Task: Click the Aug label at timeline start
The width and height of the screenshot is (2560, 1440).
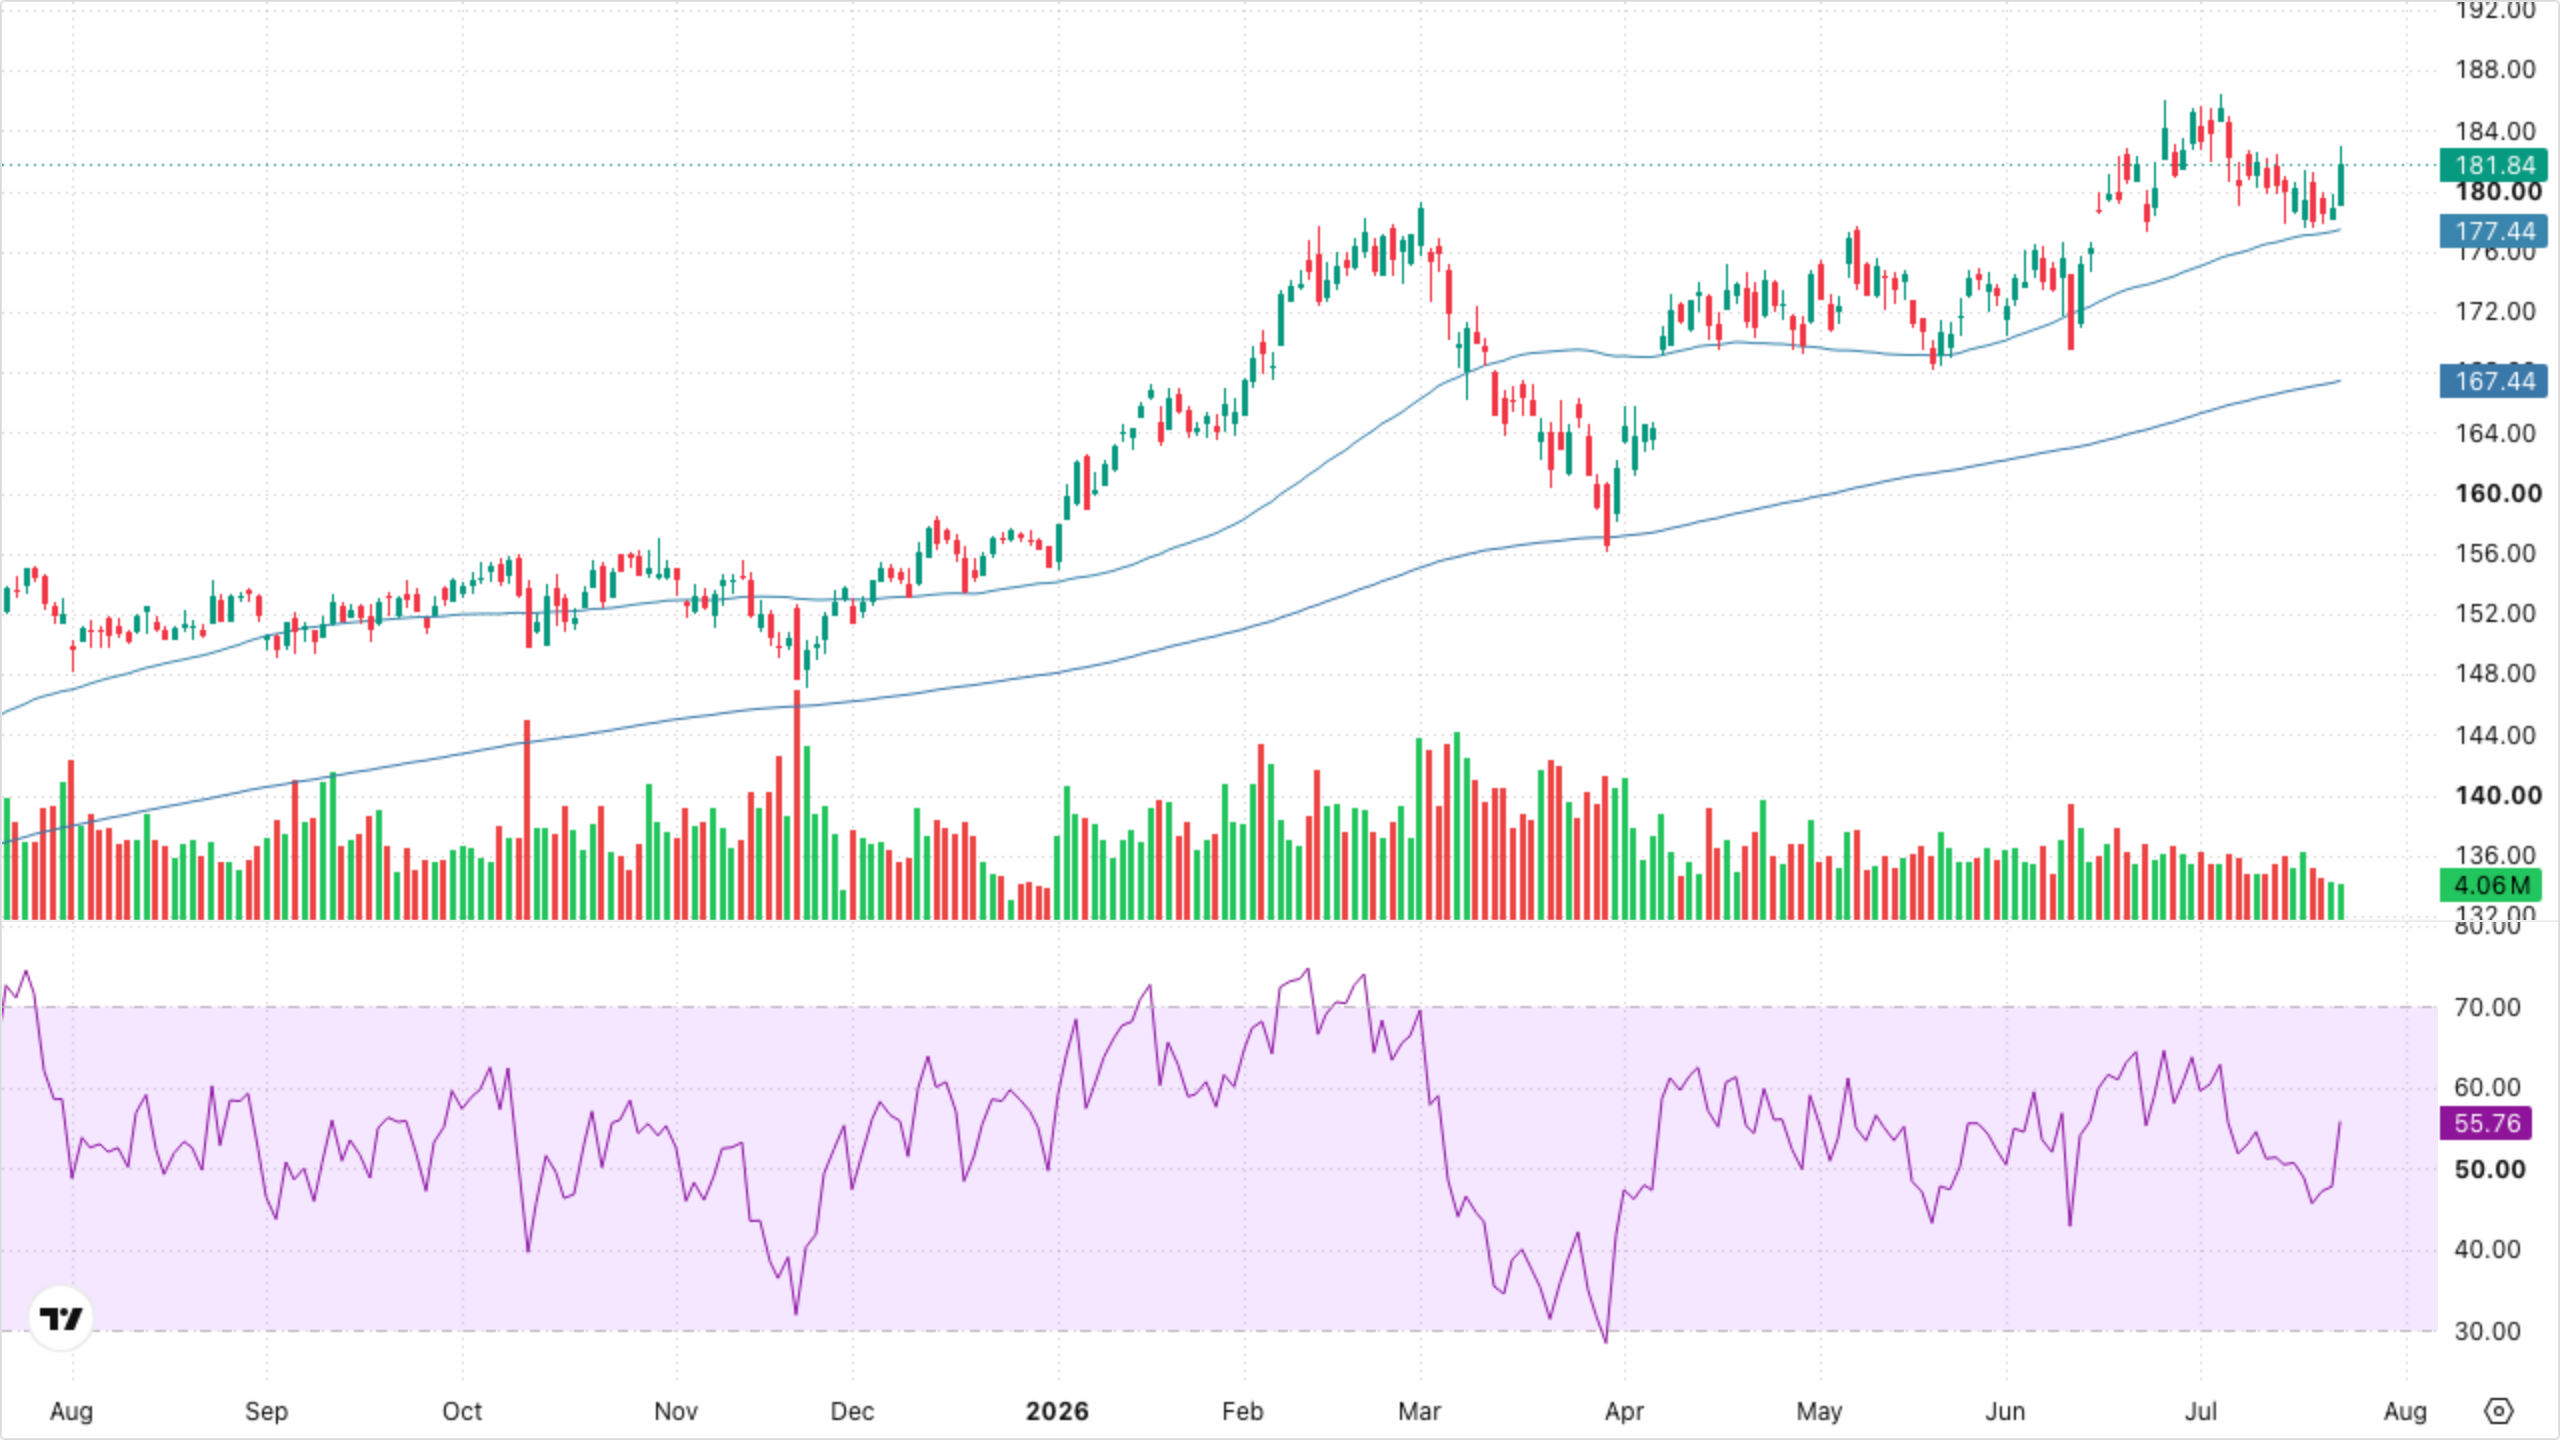Action: (71, 1411)
